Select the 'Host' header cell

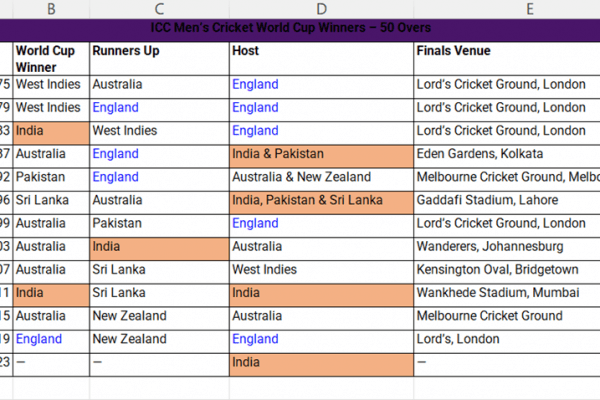[321, 59]
